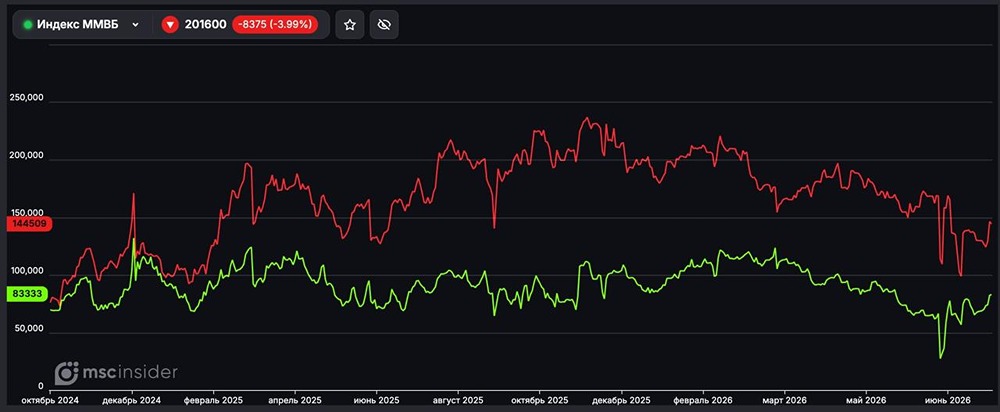Click the август 2025 date label
This screenshot has width=1000, height=412.
[x=458, y=400]
